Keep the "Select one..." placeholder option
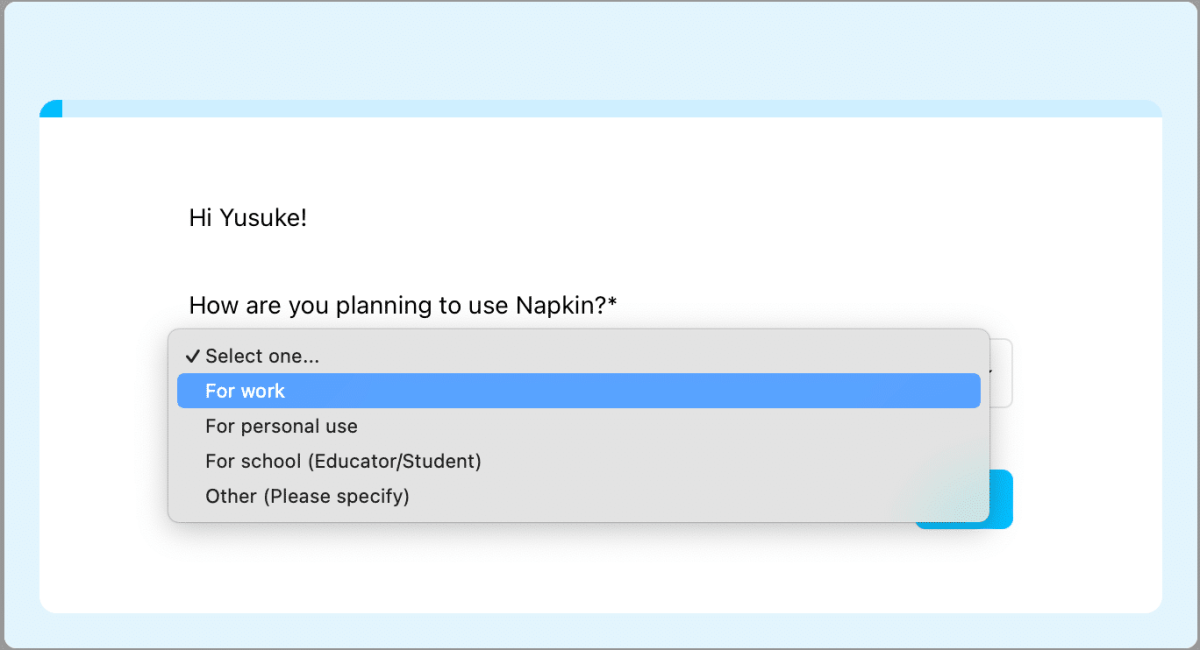This screenshot has width=1200, height=650. point(262,356)
